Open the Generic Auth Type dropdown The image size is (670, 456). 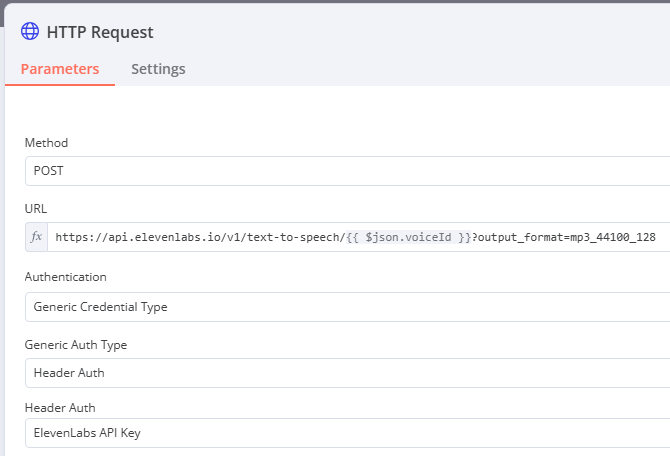[x=347, y=373]
